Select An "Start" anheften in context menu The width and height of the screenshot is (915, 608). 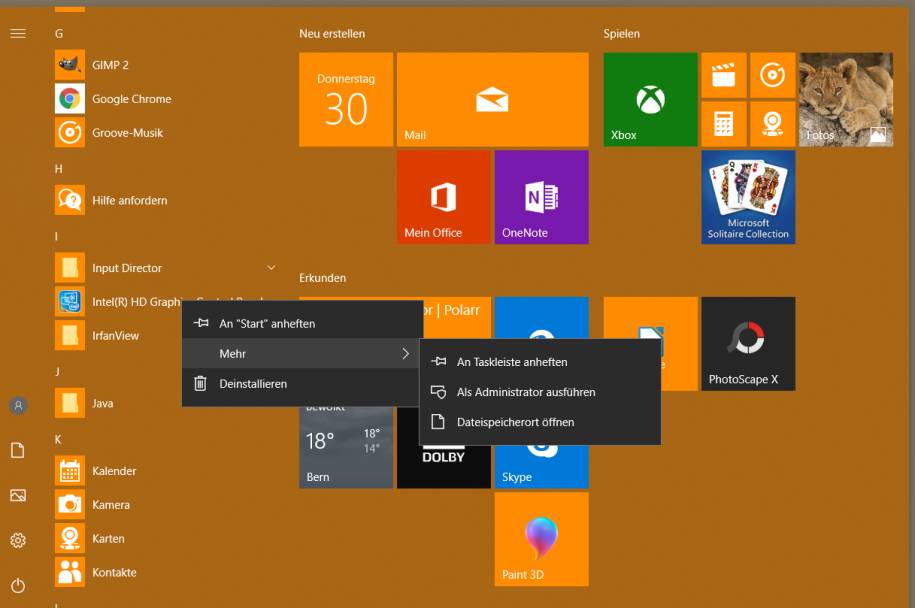coord(267,324)
